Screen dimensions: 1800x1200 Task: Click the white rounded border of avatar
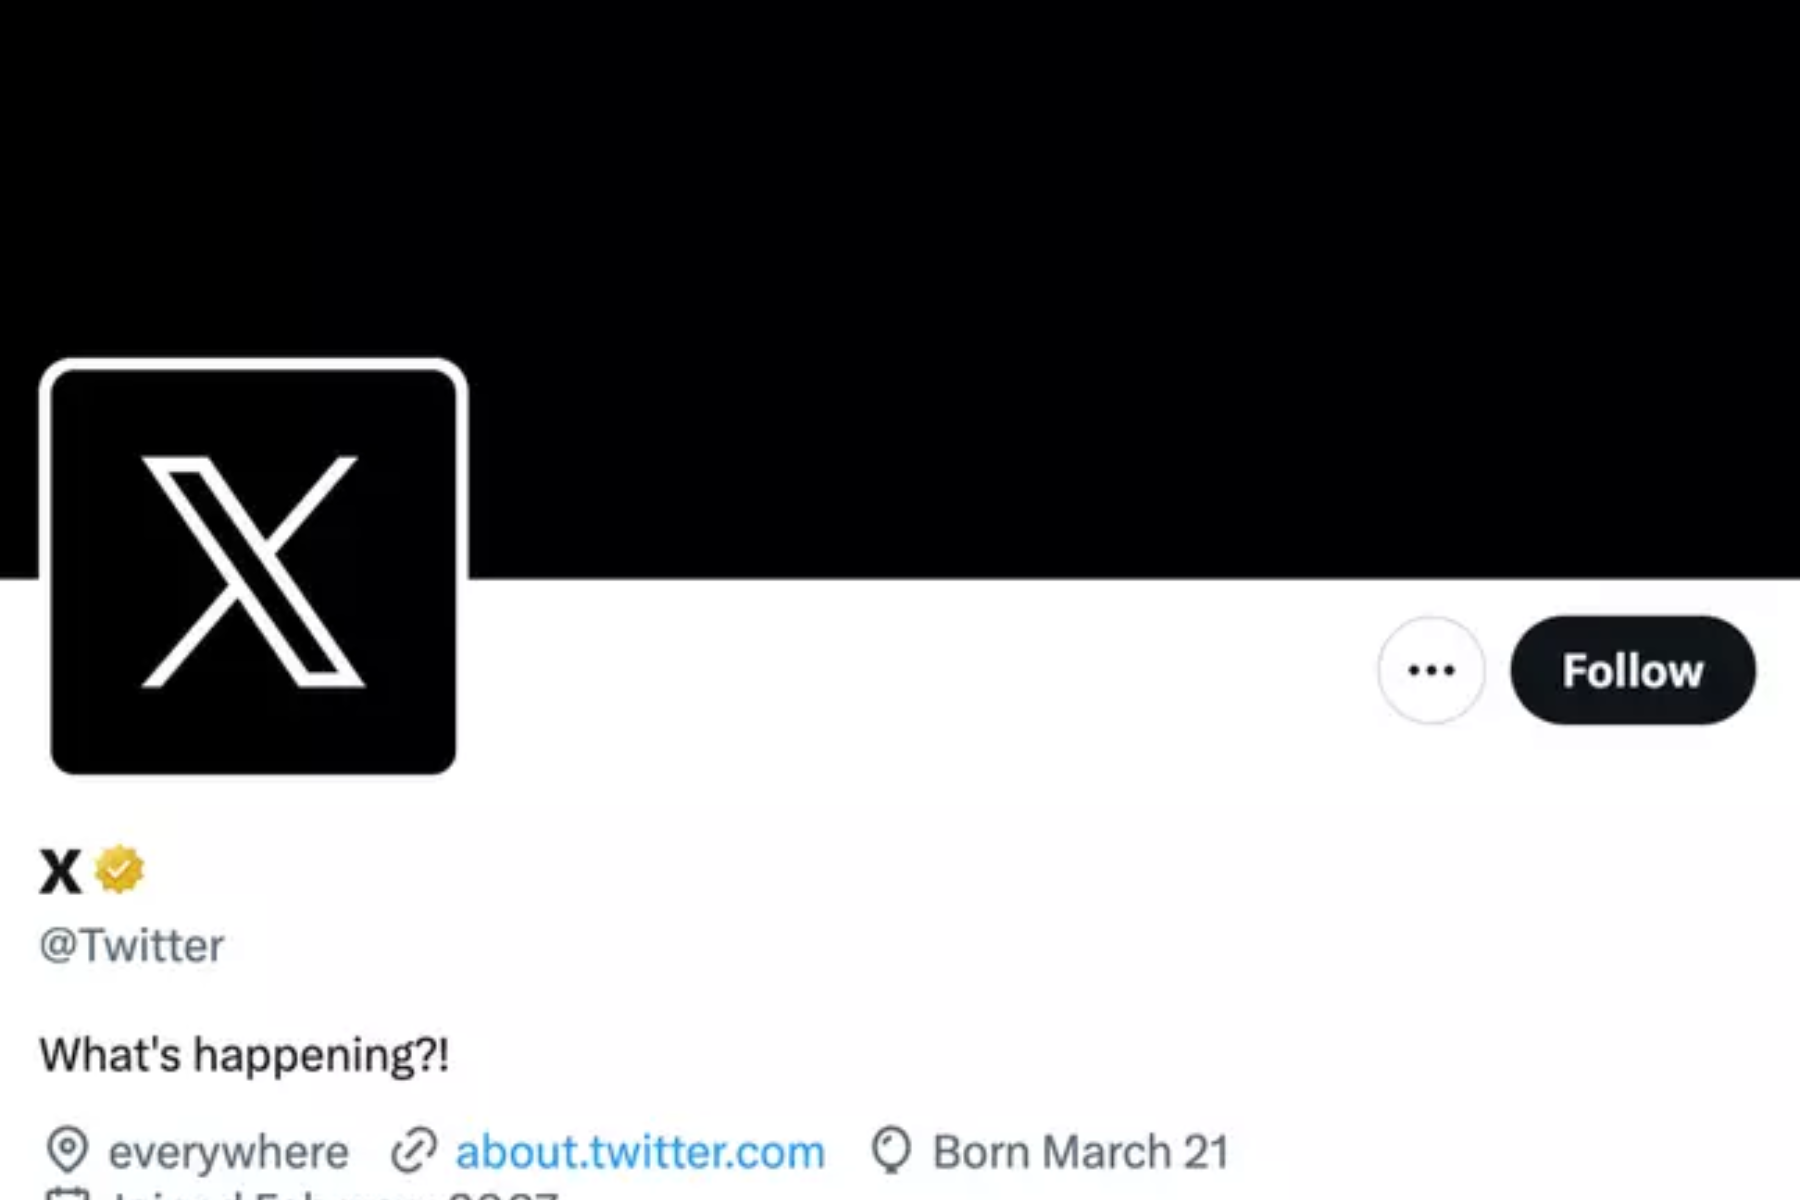(x=253, y=364)
